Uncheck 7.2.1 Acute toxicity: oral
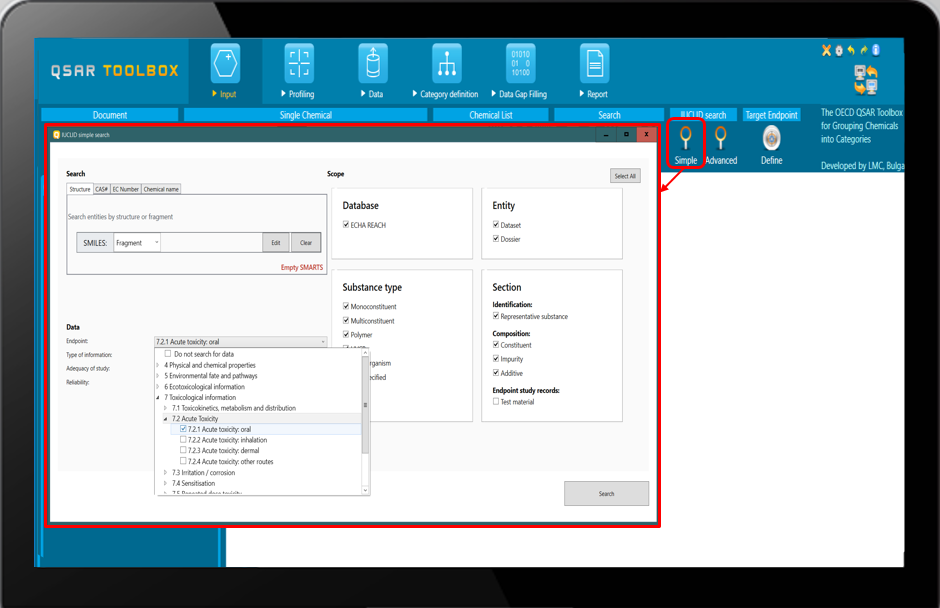The height and width of the screenshot is (608, 940). click(x=183, y=429)
